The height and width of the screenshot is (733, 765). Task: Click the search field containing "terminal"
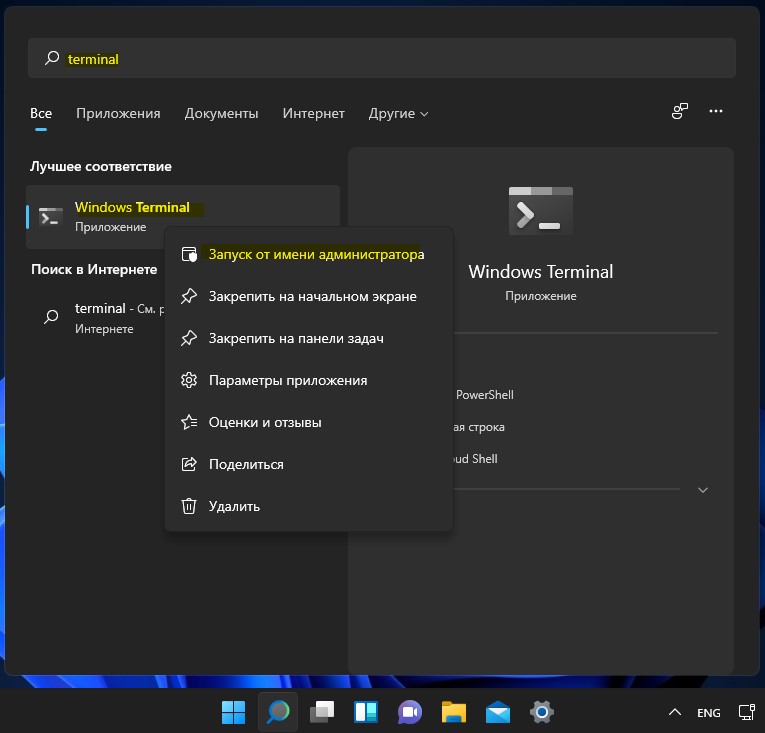(382, 58)
